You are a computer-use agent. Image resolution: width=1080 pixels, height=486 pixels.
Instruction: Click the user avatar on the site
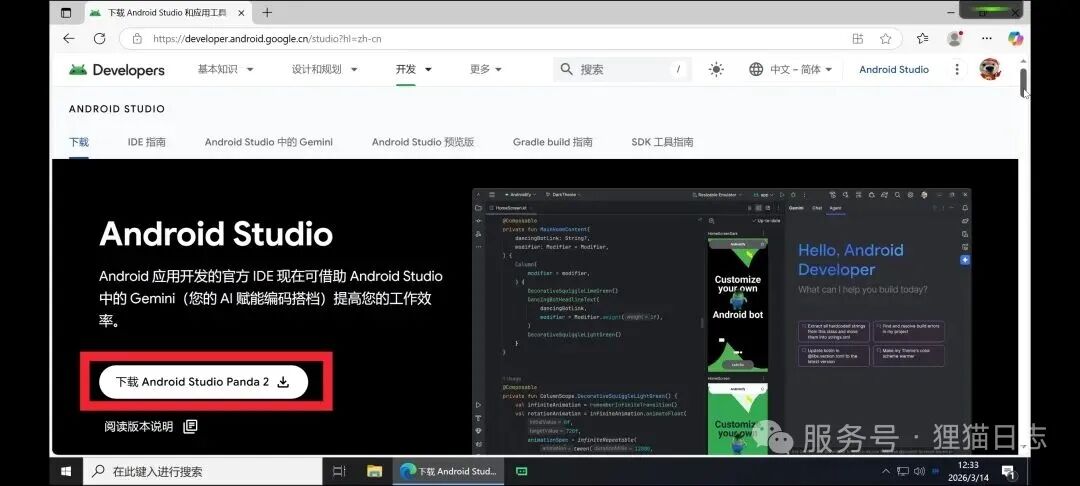pos(990,69)
